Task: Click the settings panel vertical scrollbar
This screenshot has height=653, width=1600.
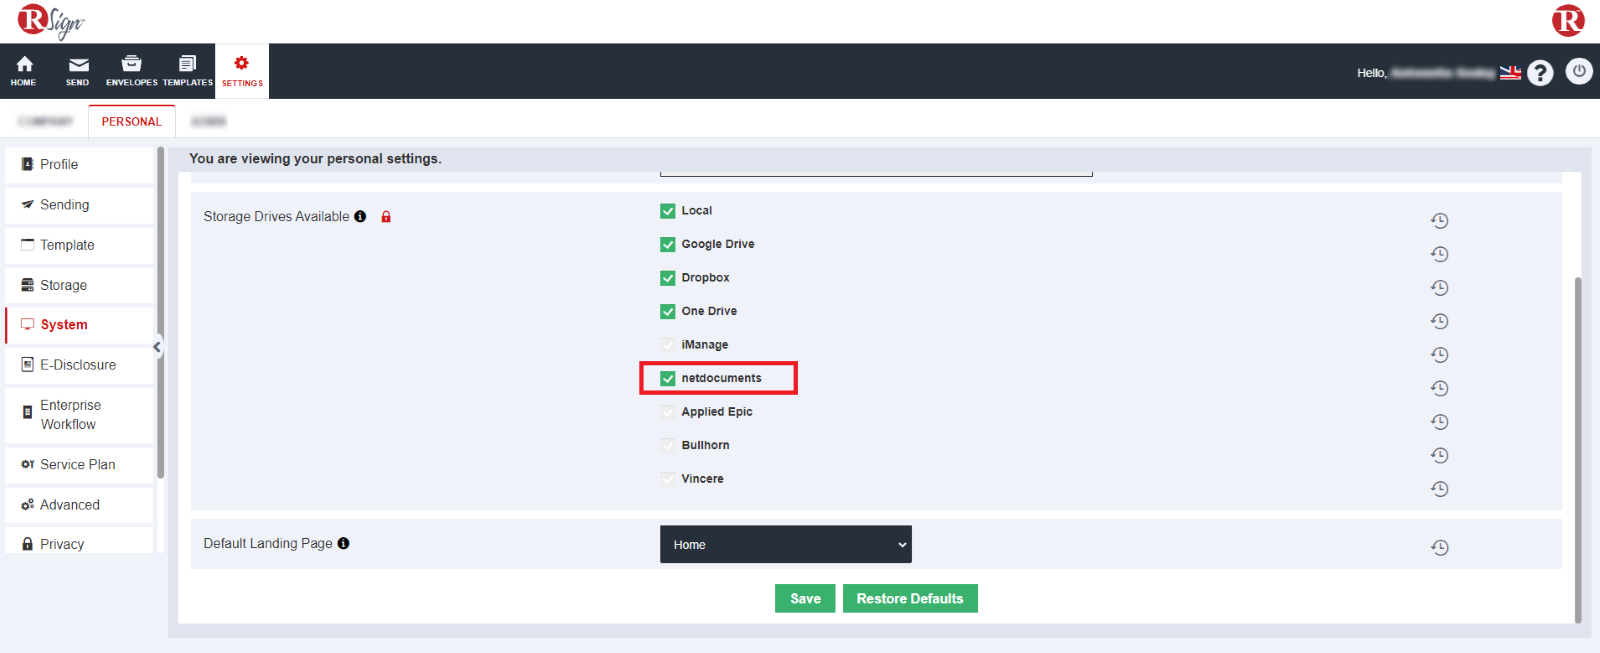Action: click(1578, 450)
